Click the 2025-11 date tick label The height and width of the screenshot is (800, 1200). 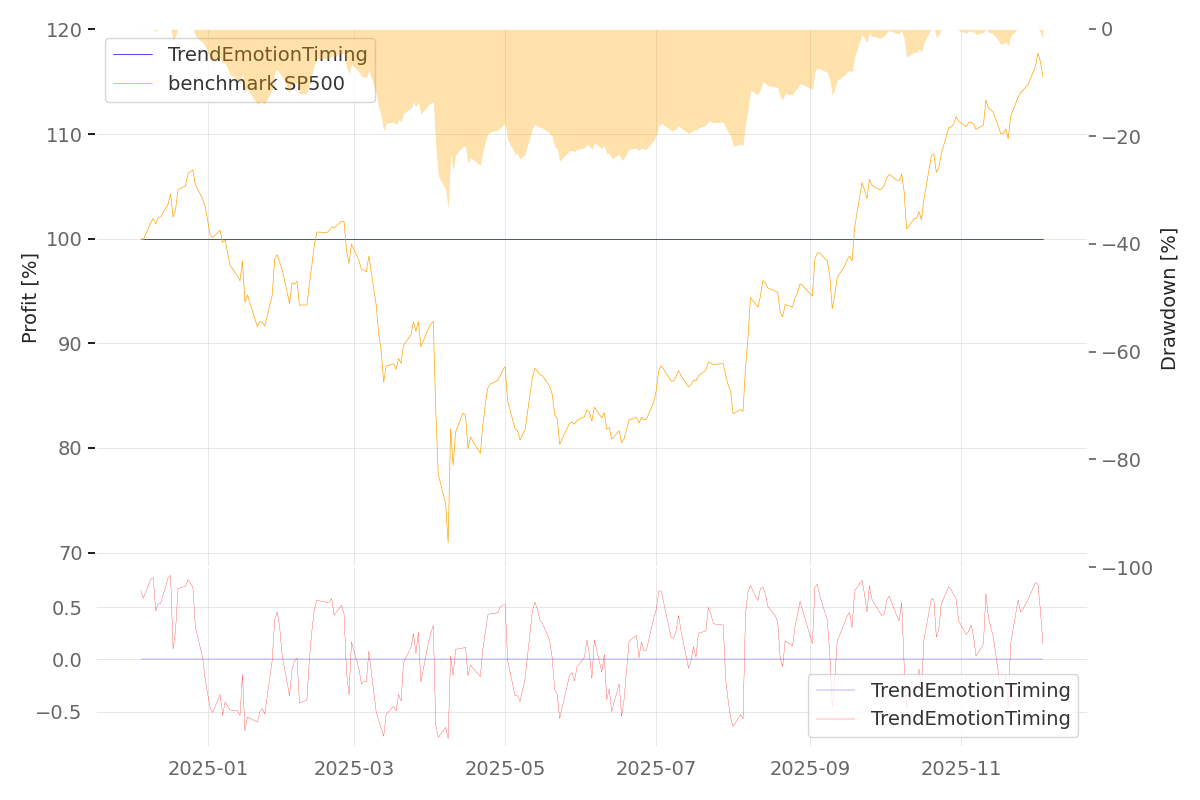pyautogui.click(x=961, y=768)
